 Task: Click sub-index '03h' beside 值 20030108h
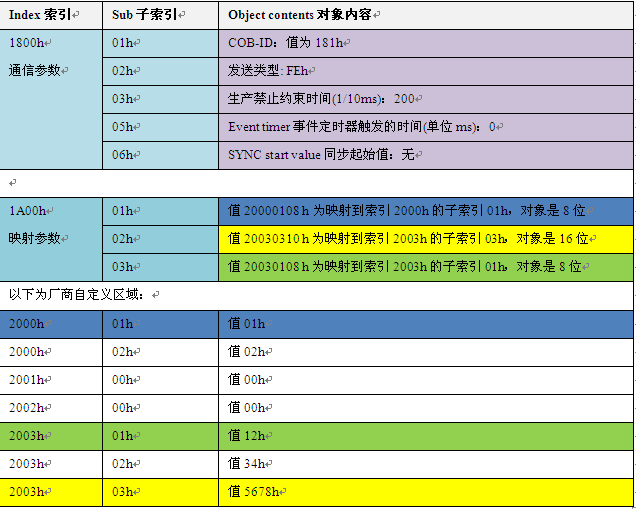point(161,267)
